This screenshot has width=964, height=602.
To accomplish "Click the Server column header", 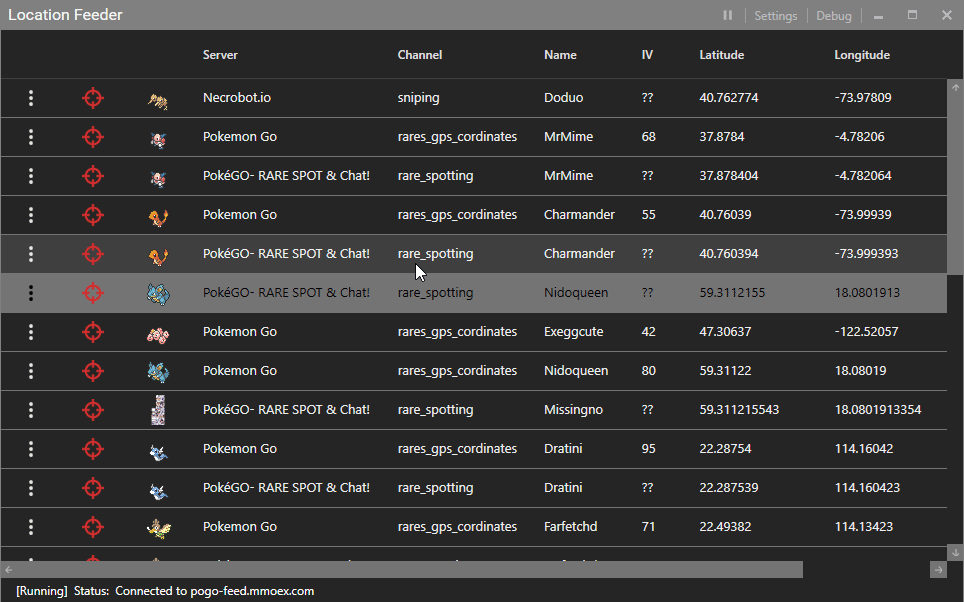I will click(220, 55).
